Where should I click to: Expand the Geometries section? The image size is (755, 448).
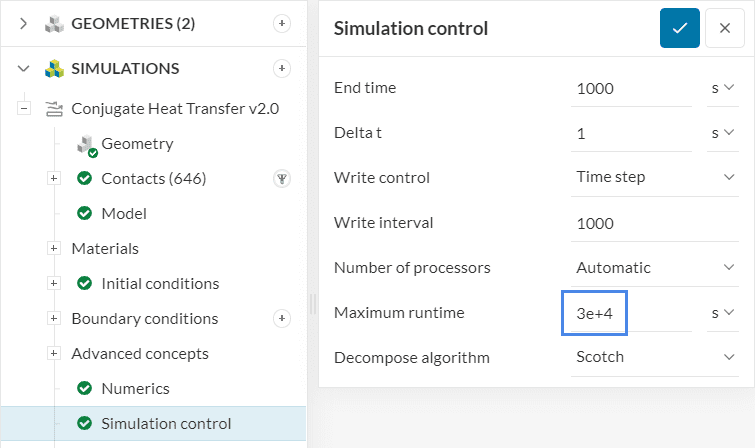(24, 23)
